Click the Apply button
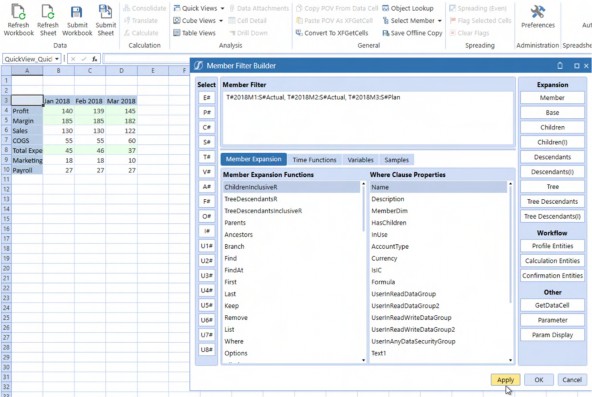592x397 pixels. pos(505,380)
